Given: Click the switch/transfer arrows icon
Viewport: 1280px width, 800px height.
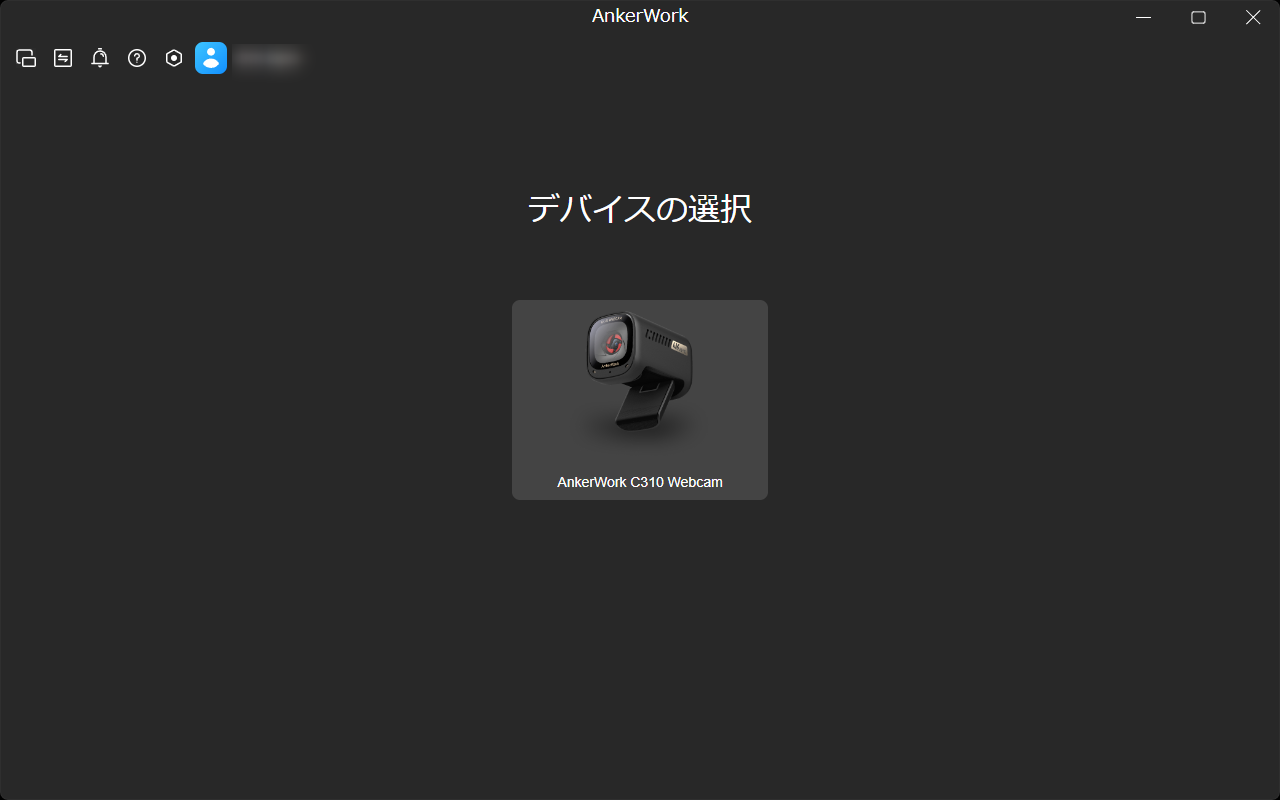Looking at the screenshot, I should 63,58.
